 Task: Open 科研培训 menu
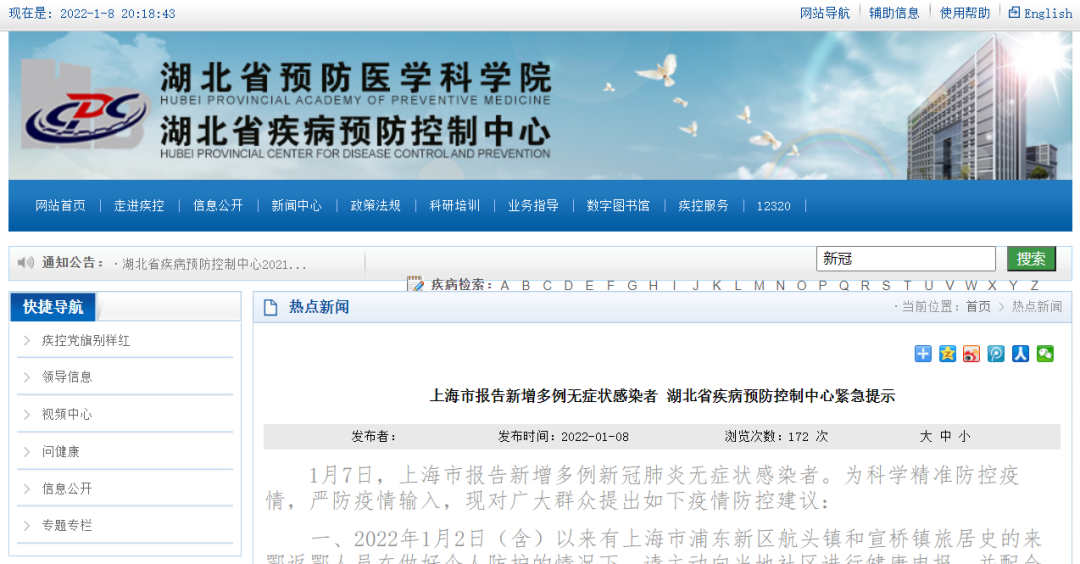455,206
